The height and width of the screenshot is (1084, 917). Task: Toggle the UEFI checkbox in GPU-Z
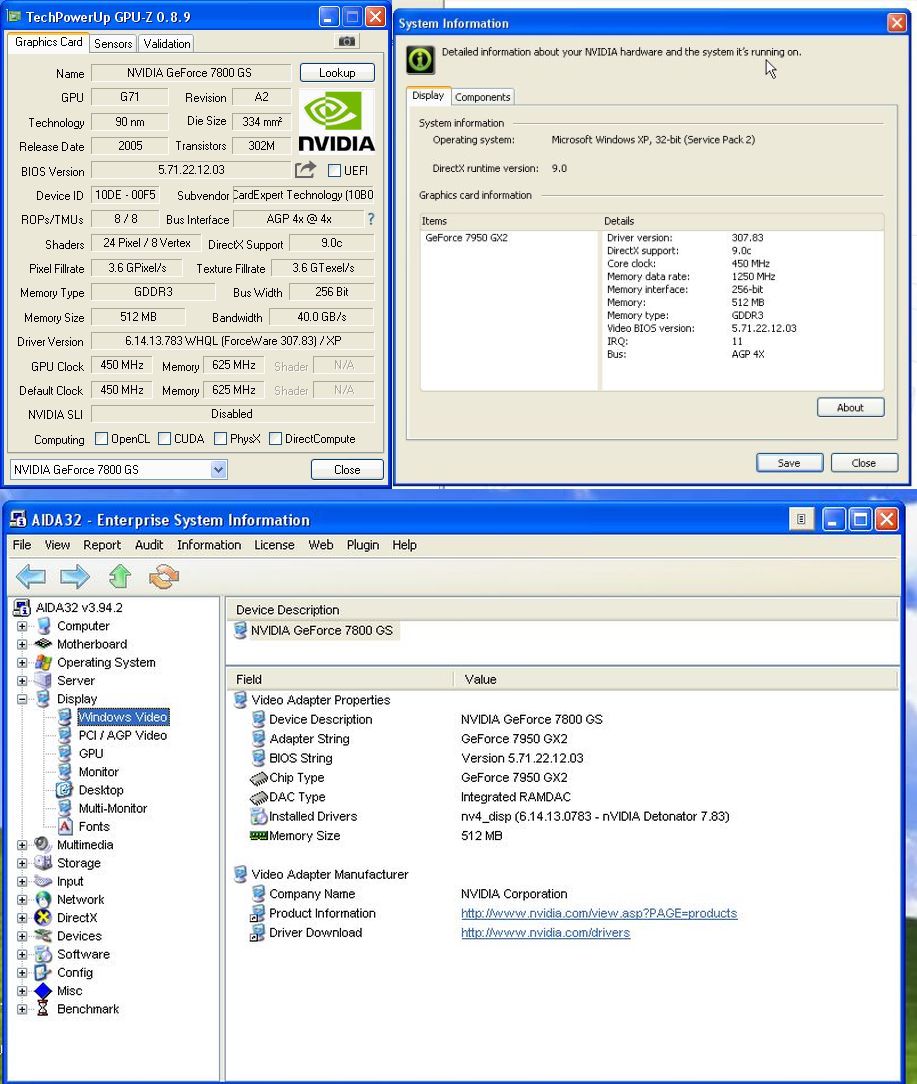point(334,171)
